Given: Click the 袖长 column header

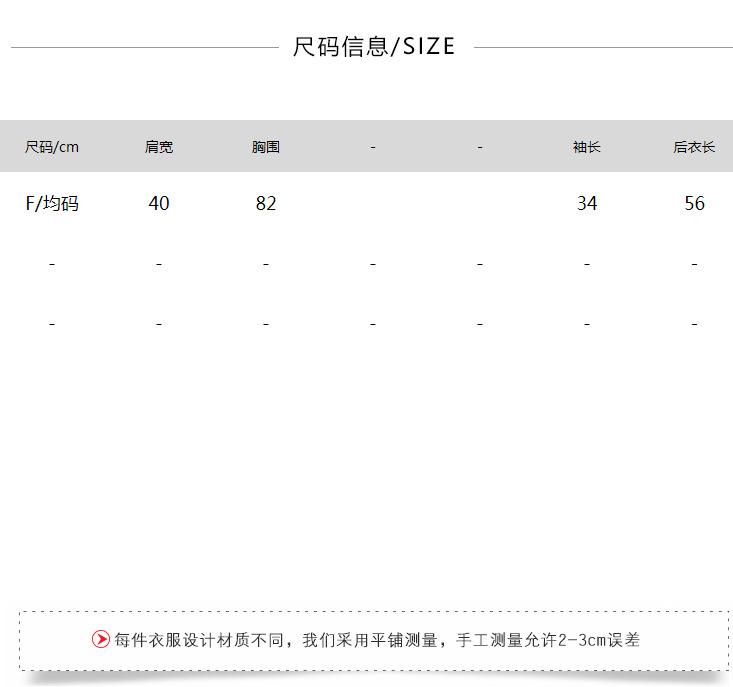Looking at the screenshot, I should coord(587,147).
